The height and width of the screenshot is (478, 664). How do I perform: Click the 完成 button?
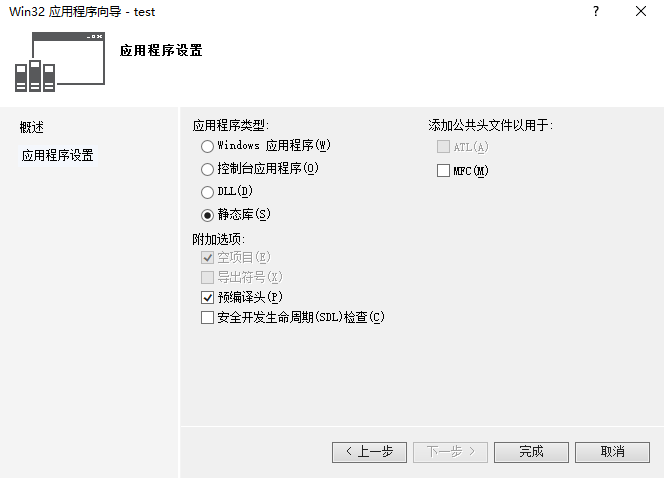[x=531, y=452]
